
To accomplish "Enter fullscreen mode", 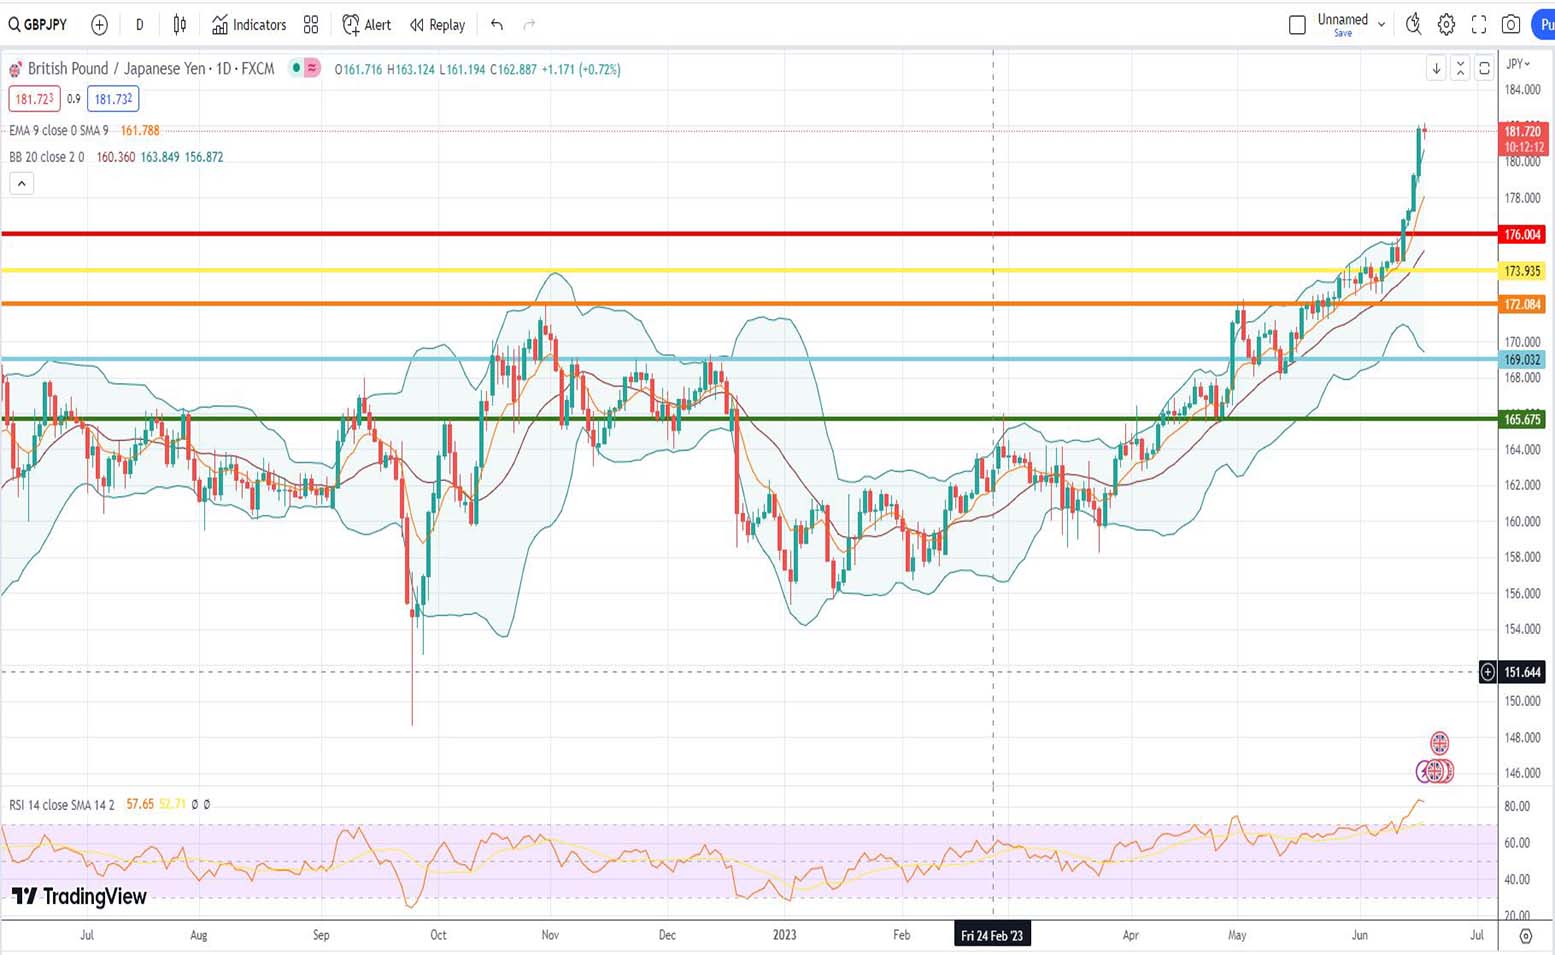I will [1479, 25].
